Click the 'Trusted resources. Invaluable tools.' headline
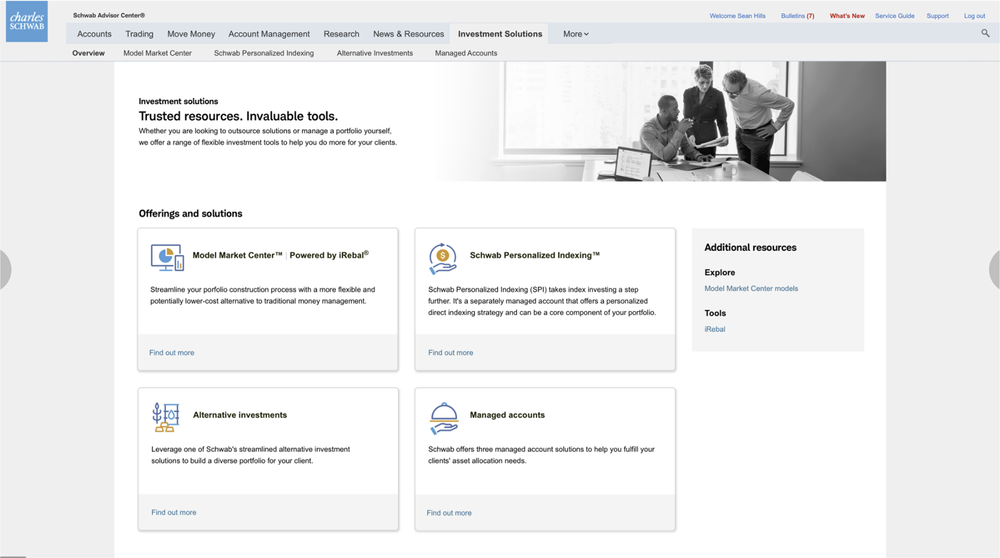The height and width of the screenshot is (558, 1000). coord(239,116)
